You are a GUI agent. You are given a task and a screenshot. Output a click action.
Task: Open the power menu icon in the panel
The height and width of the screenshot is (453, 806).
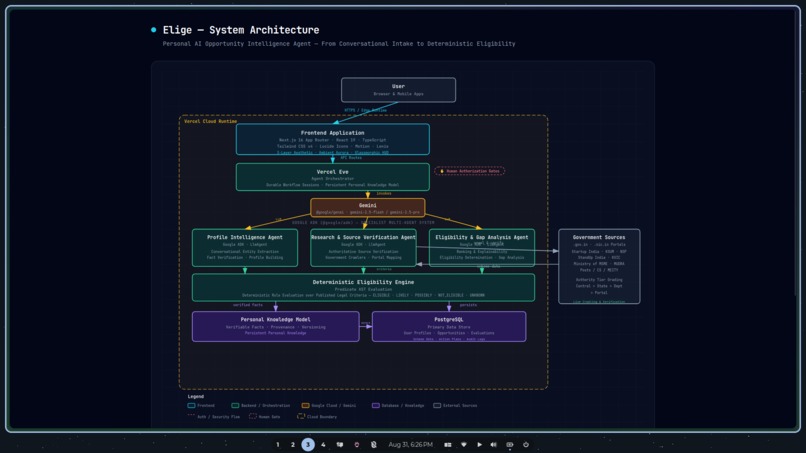coord(526,445)
